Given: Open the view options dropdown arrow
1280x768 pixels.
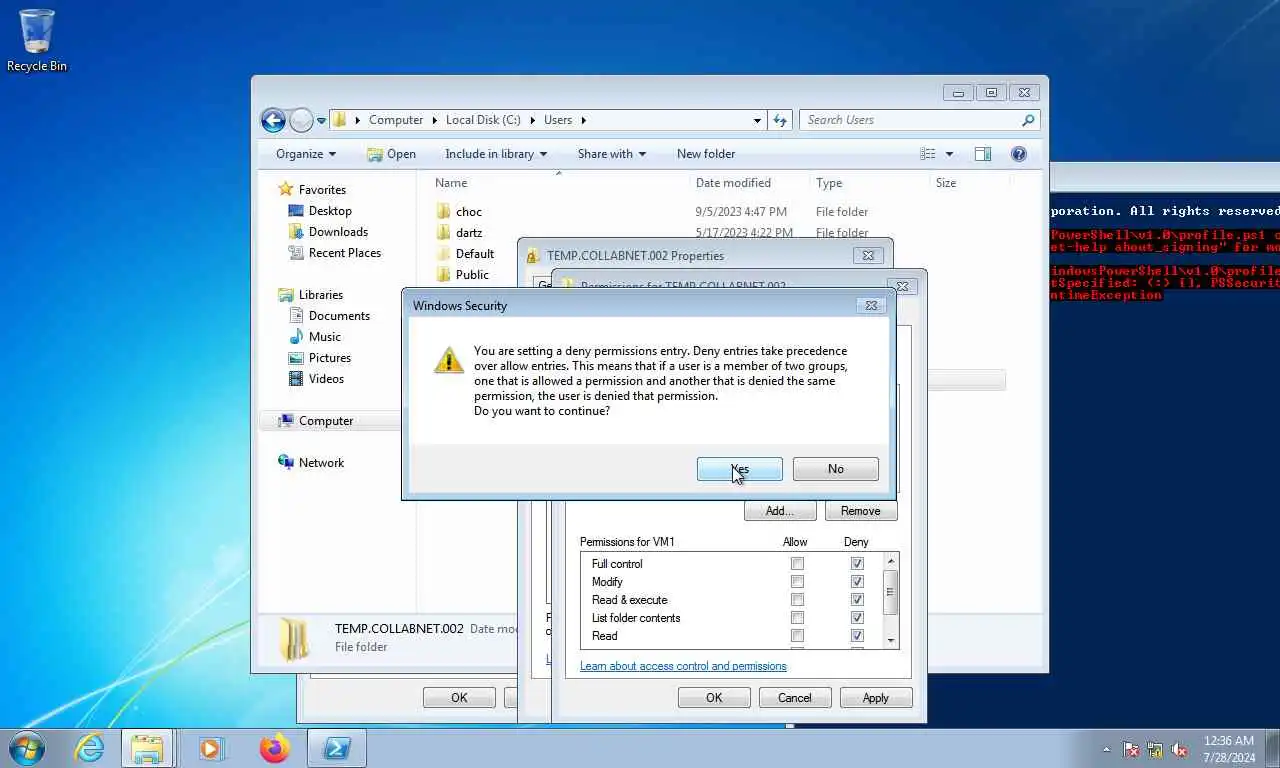Looking at the screenshot, I should (x=949, y=154).
